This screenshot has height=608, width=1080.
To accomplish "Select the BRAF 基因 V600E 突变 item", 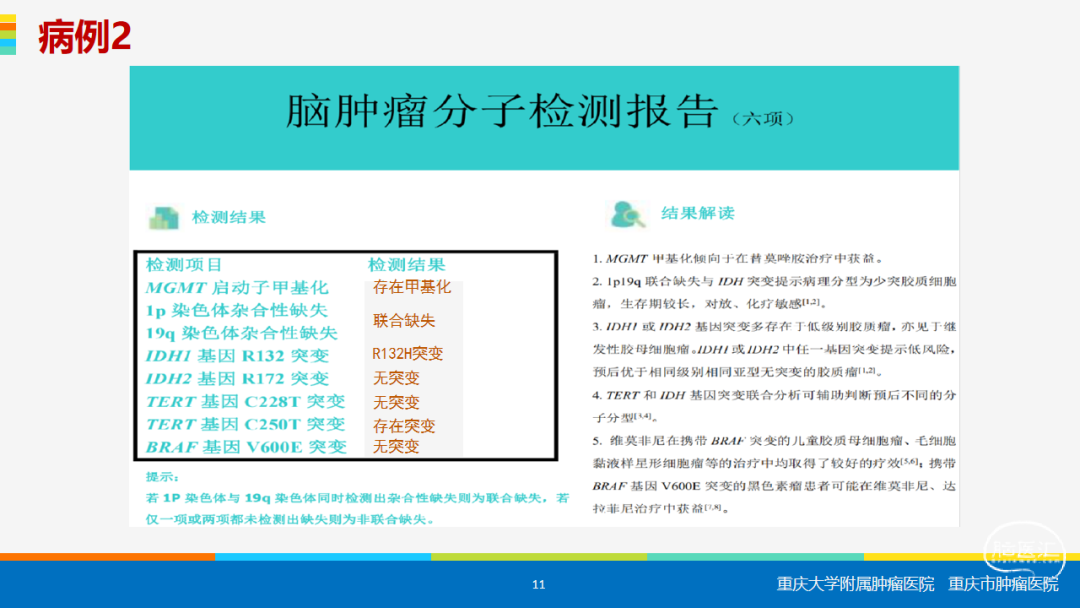I will click(x=246, y=447).
